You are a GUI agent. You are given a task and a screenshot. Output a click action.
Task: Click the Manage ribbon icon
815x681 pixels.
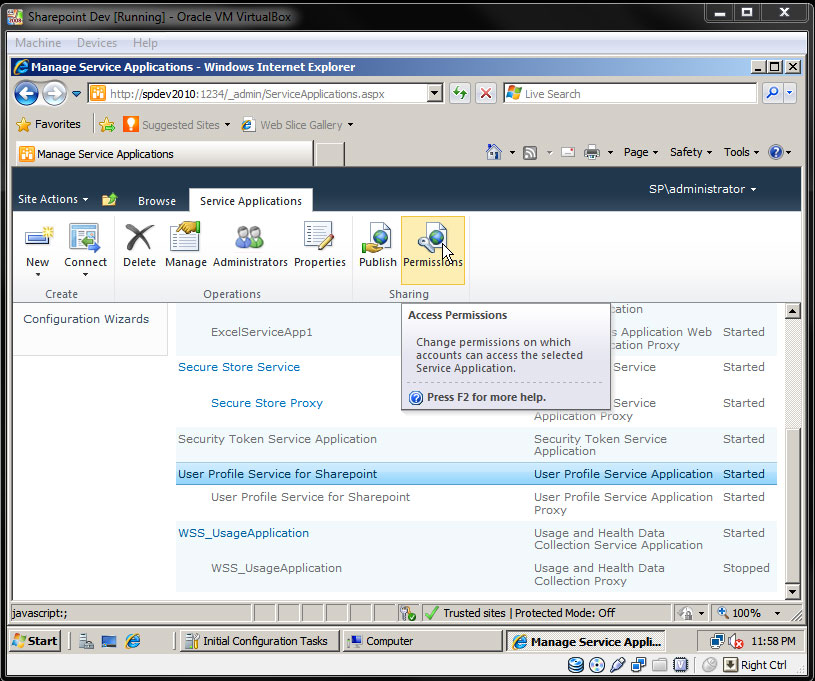point(186,238)
